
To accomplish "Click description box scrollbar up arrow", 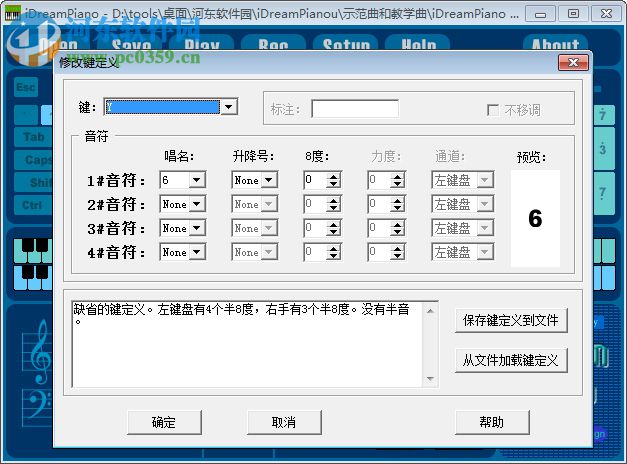I will pyautogui.click(x=430, y=311).
